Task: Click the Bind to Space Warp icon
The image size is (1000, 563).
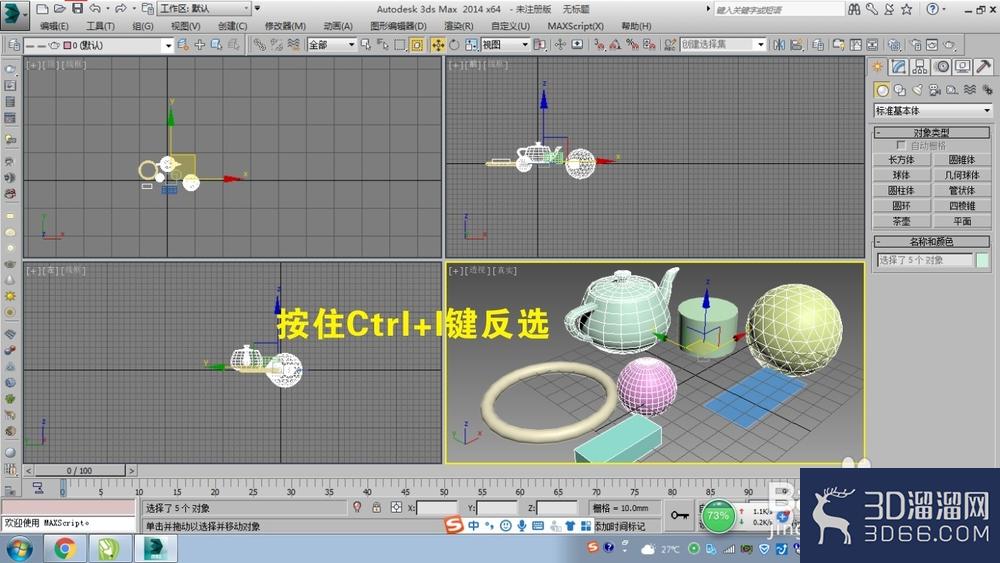Action: (293, 45)
